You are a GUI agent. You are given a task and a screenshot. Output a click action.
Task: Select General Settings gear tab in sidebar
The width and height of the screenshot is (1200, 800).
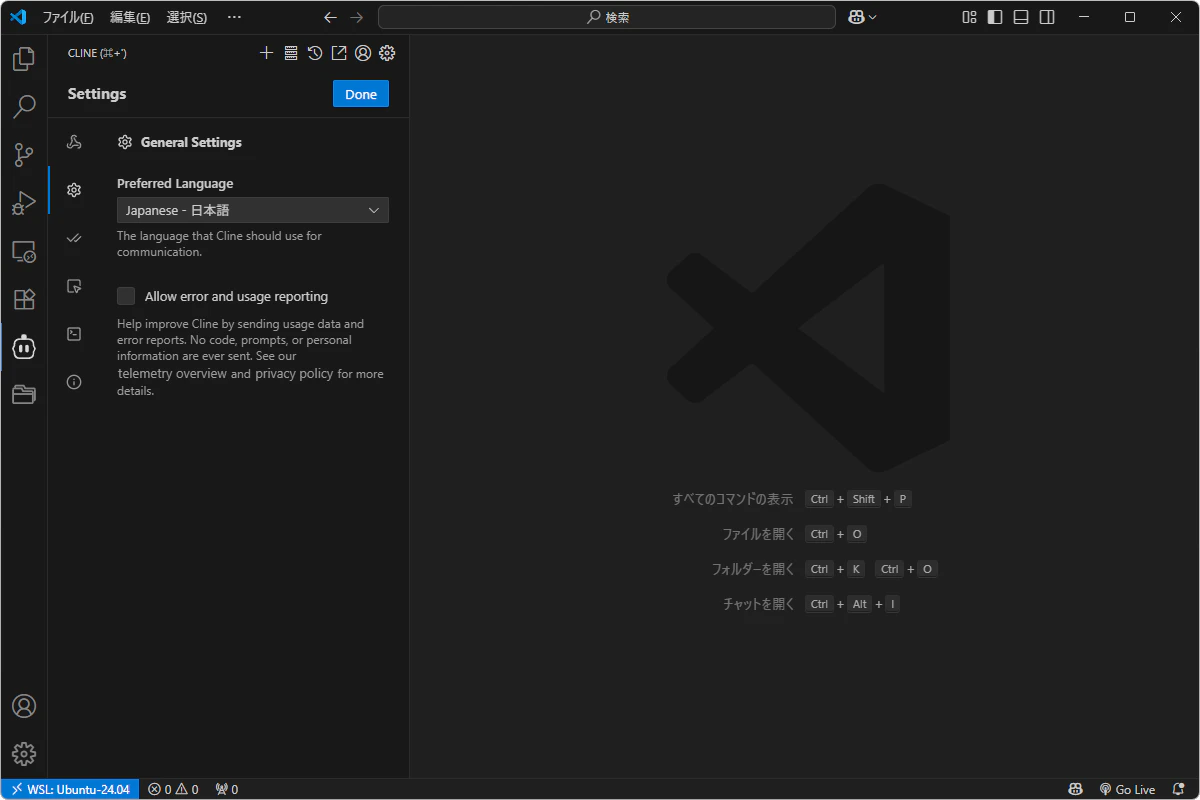[x=74, y=190]
